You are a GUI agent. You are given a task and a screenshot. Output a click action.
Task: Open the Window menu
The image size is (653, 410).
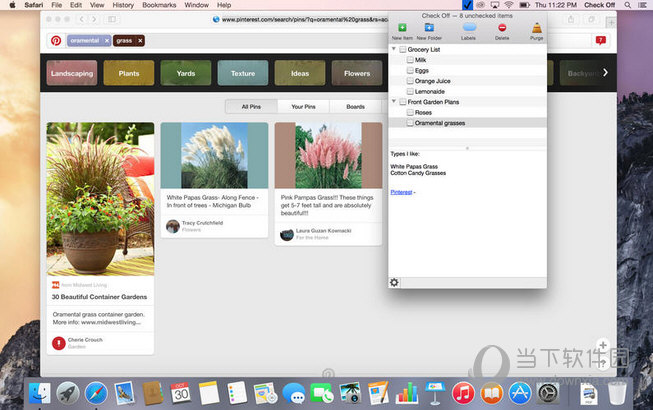197,5
